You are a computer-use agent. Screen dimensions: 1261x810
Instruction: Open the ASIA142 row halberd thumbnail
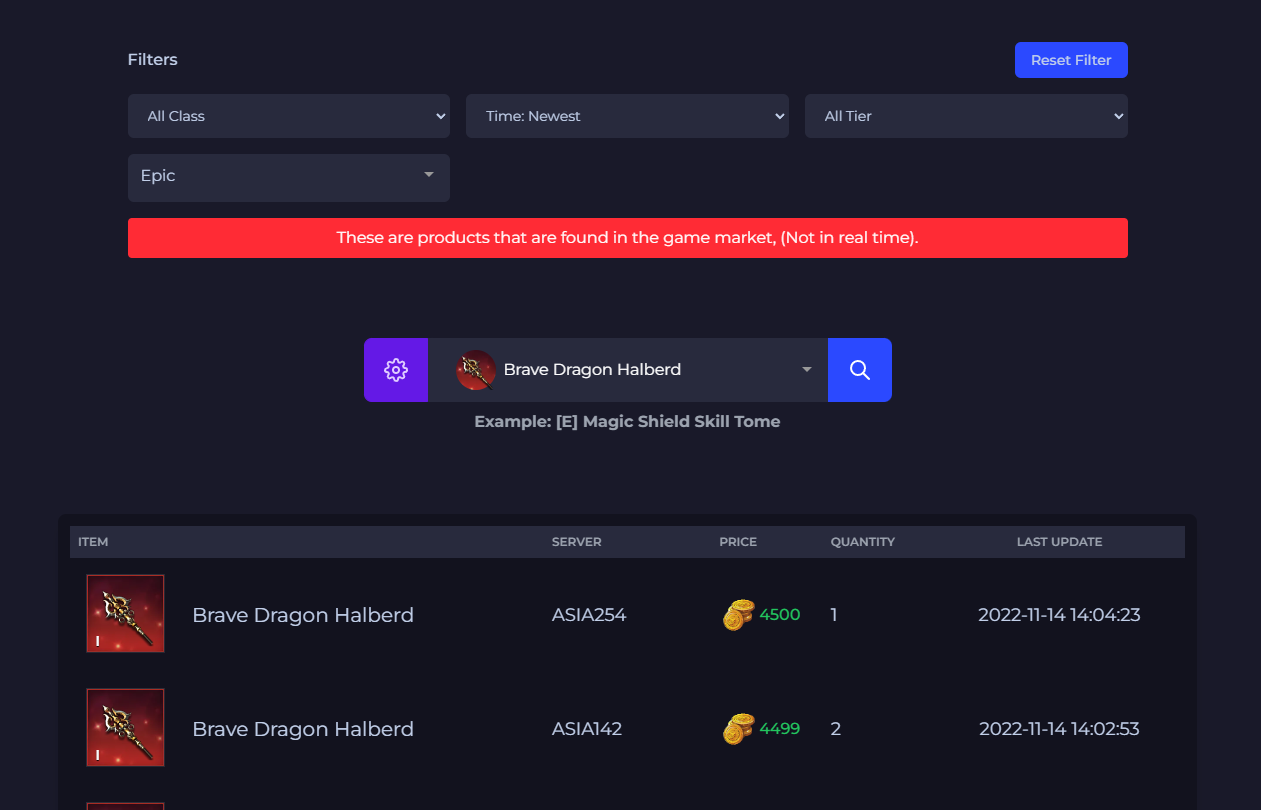125,727
